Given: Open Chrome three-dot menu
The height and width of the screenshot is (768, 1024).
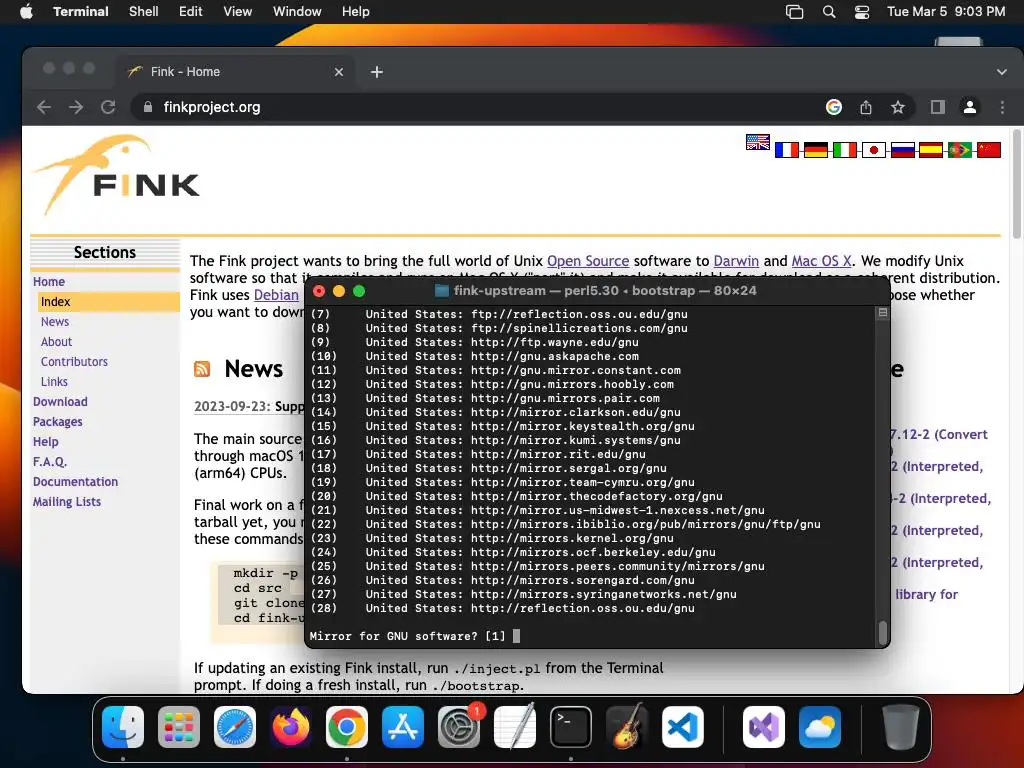Looking at the screenshot, I should tap(1002, 107).
